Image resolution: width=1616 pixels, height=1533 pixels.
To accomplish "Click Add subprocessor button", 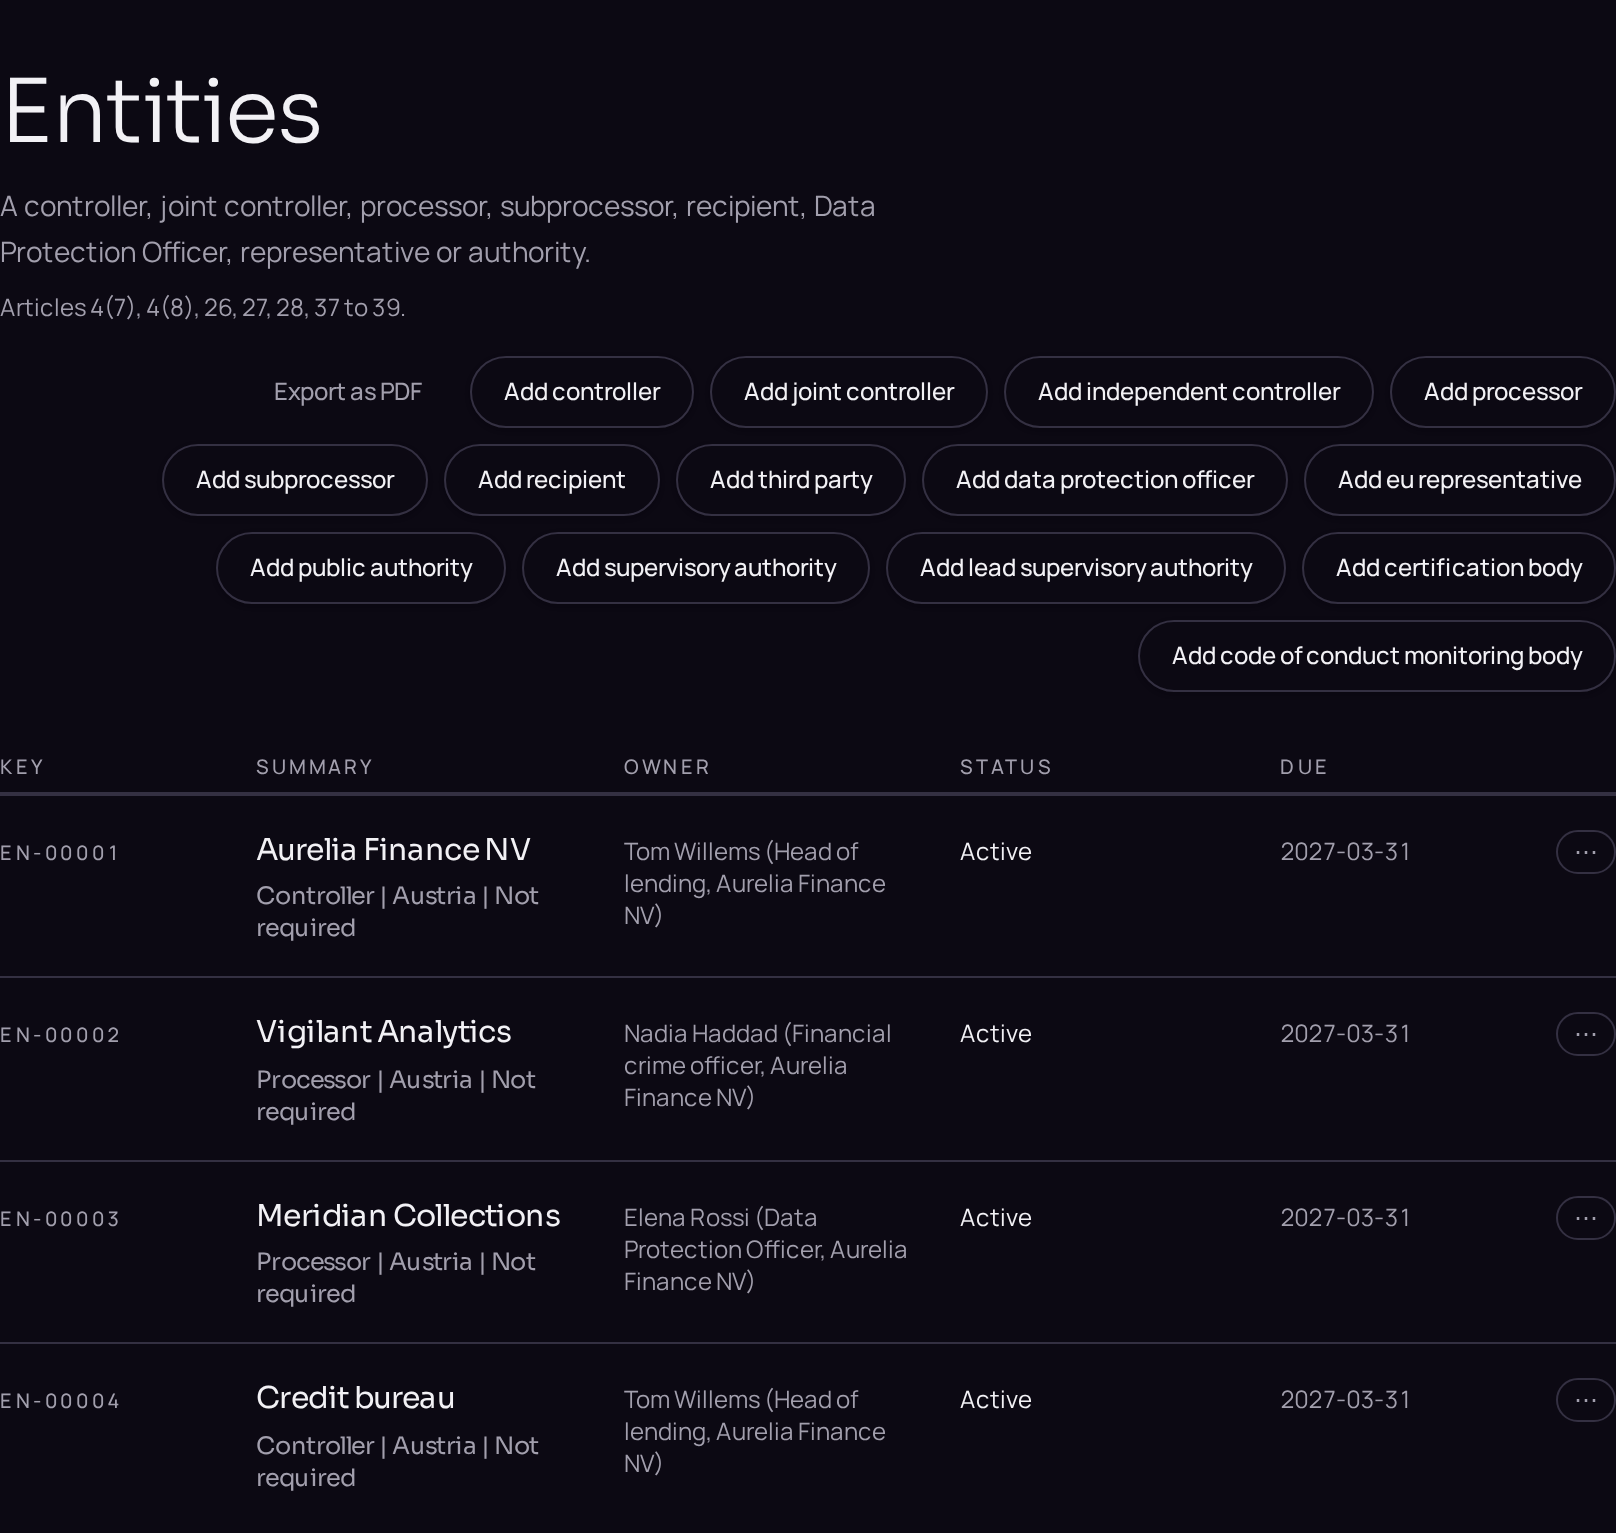I will (295, 480).
